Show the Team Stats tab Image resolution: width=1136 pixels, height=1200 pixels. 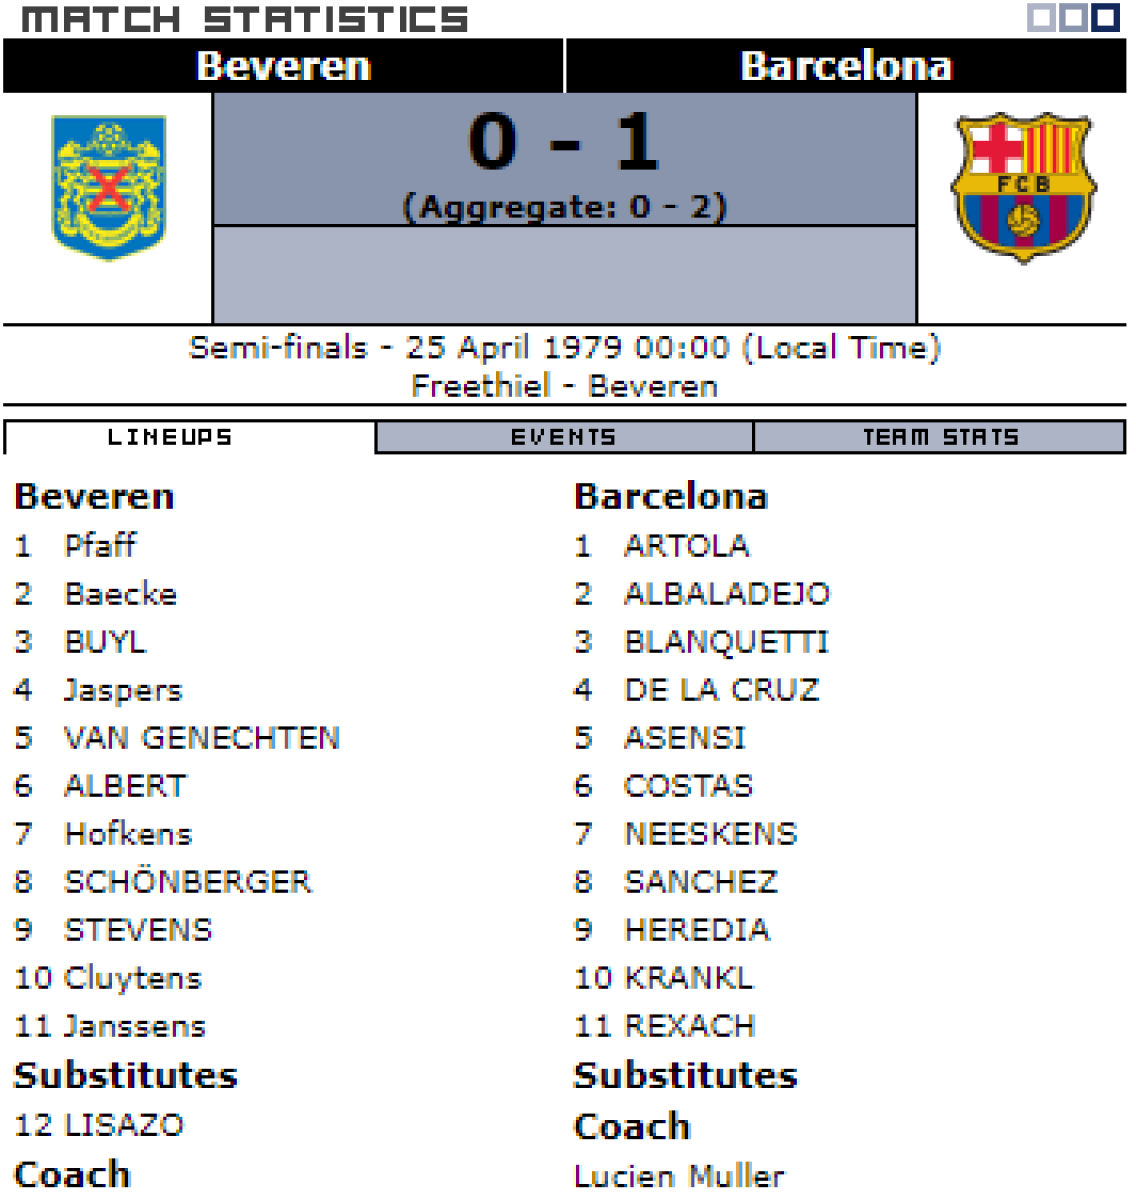(939, 438)
